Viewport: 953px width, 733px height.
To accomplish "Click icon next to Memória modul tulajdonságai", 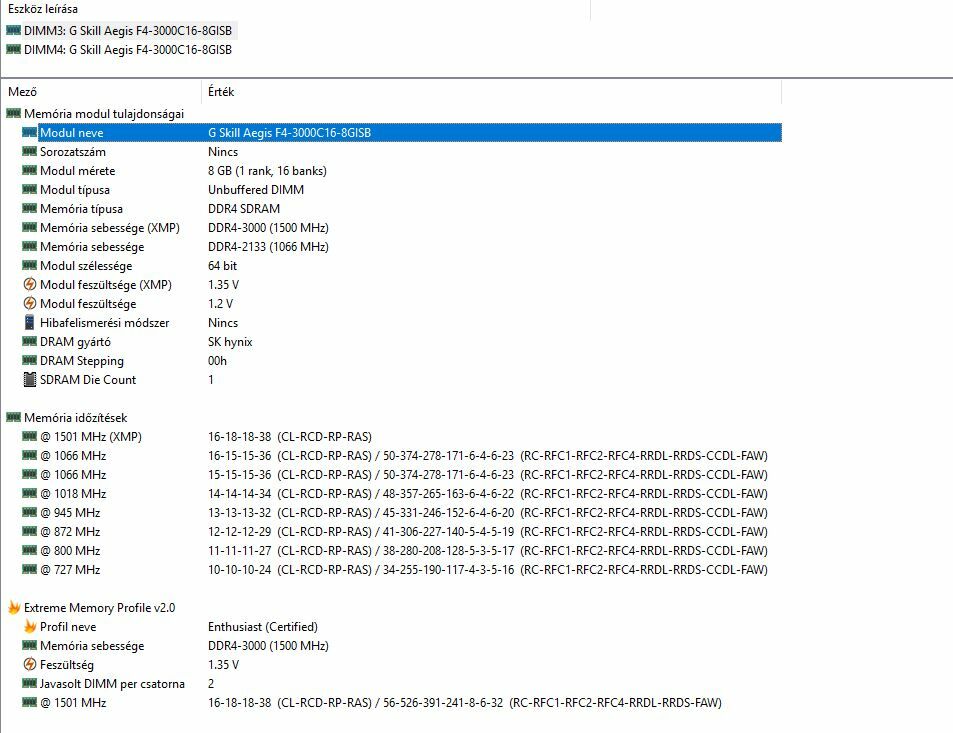I will [x=13, y=113].
